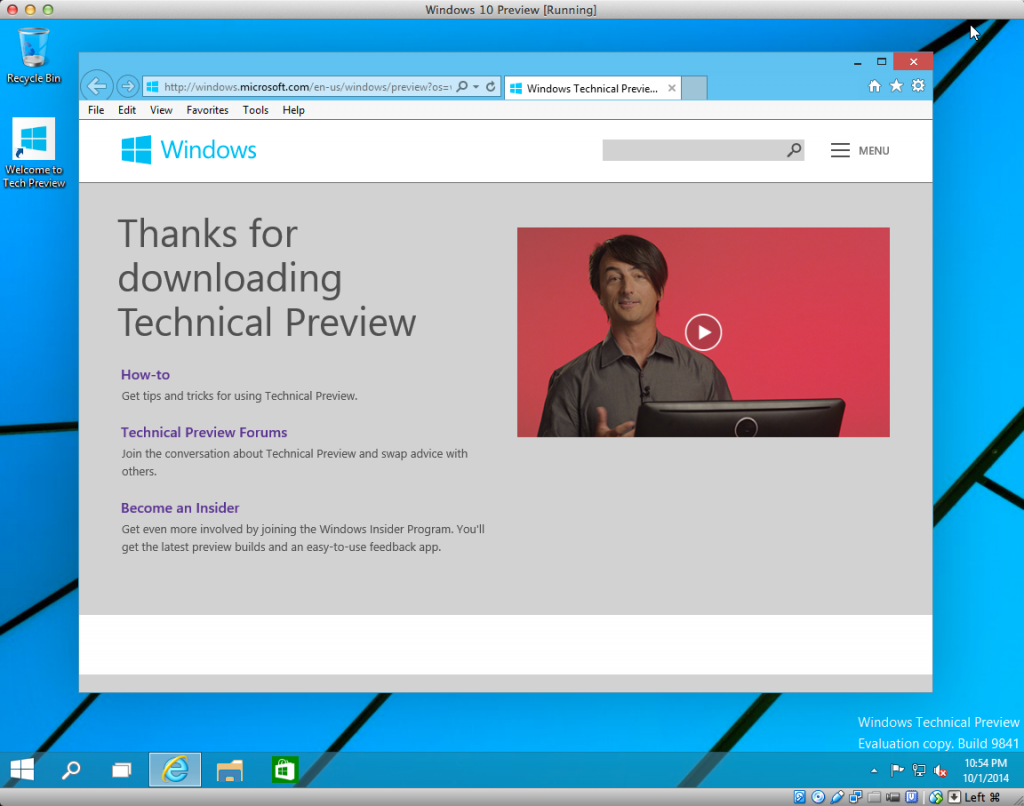Click the webpage search magnifier icon

click(793, 150)
